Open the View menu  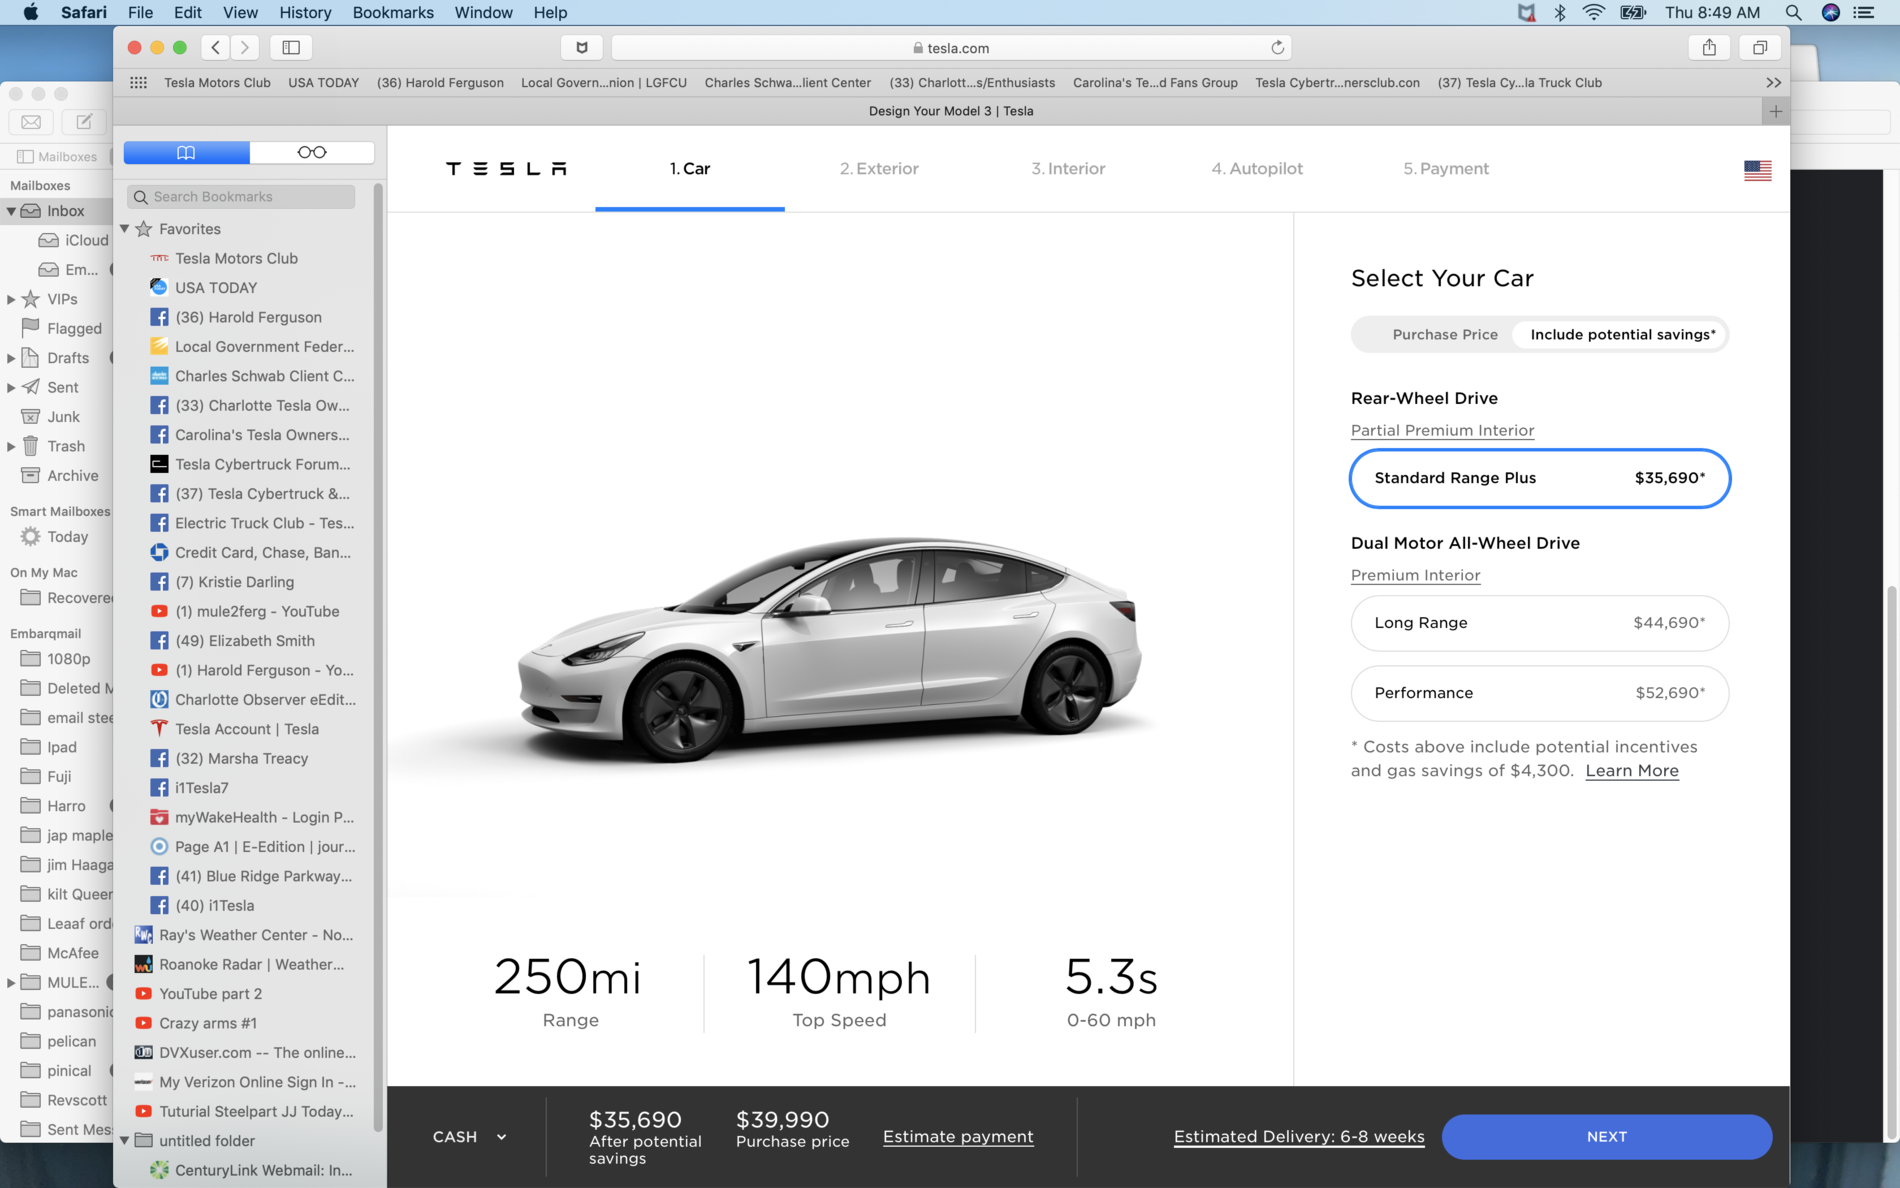click(240, 12)
